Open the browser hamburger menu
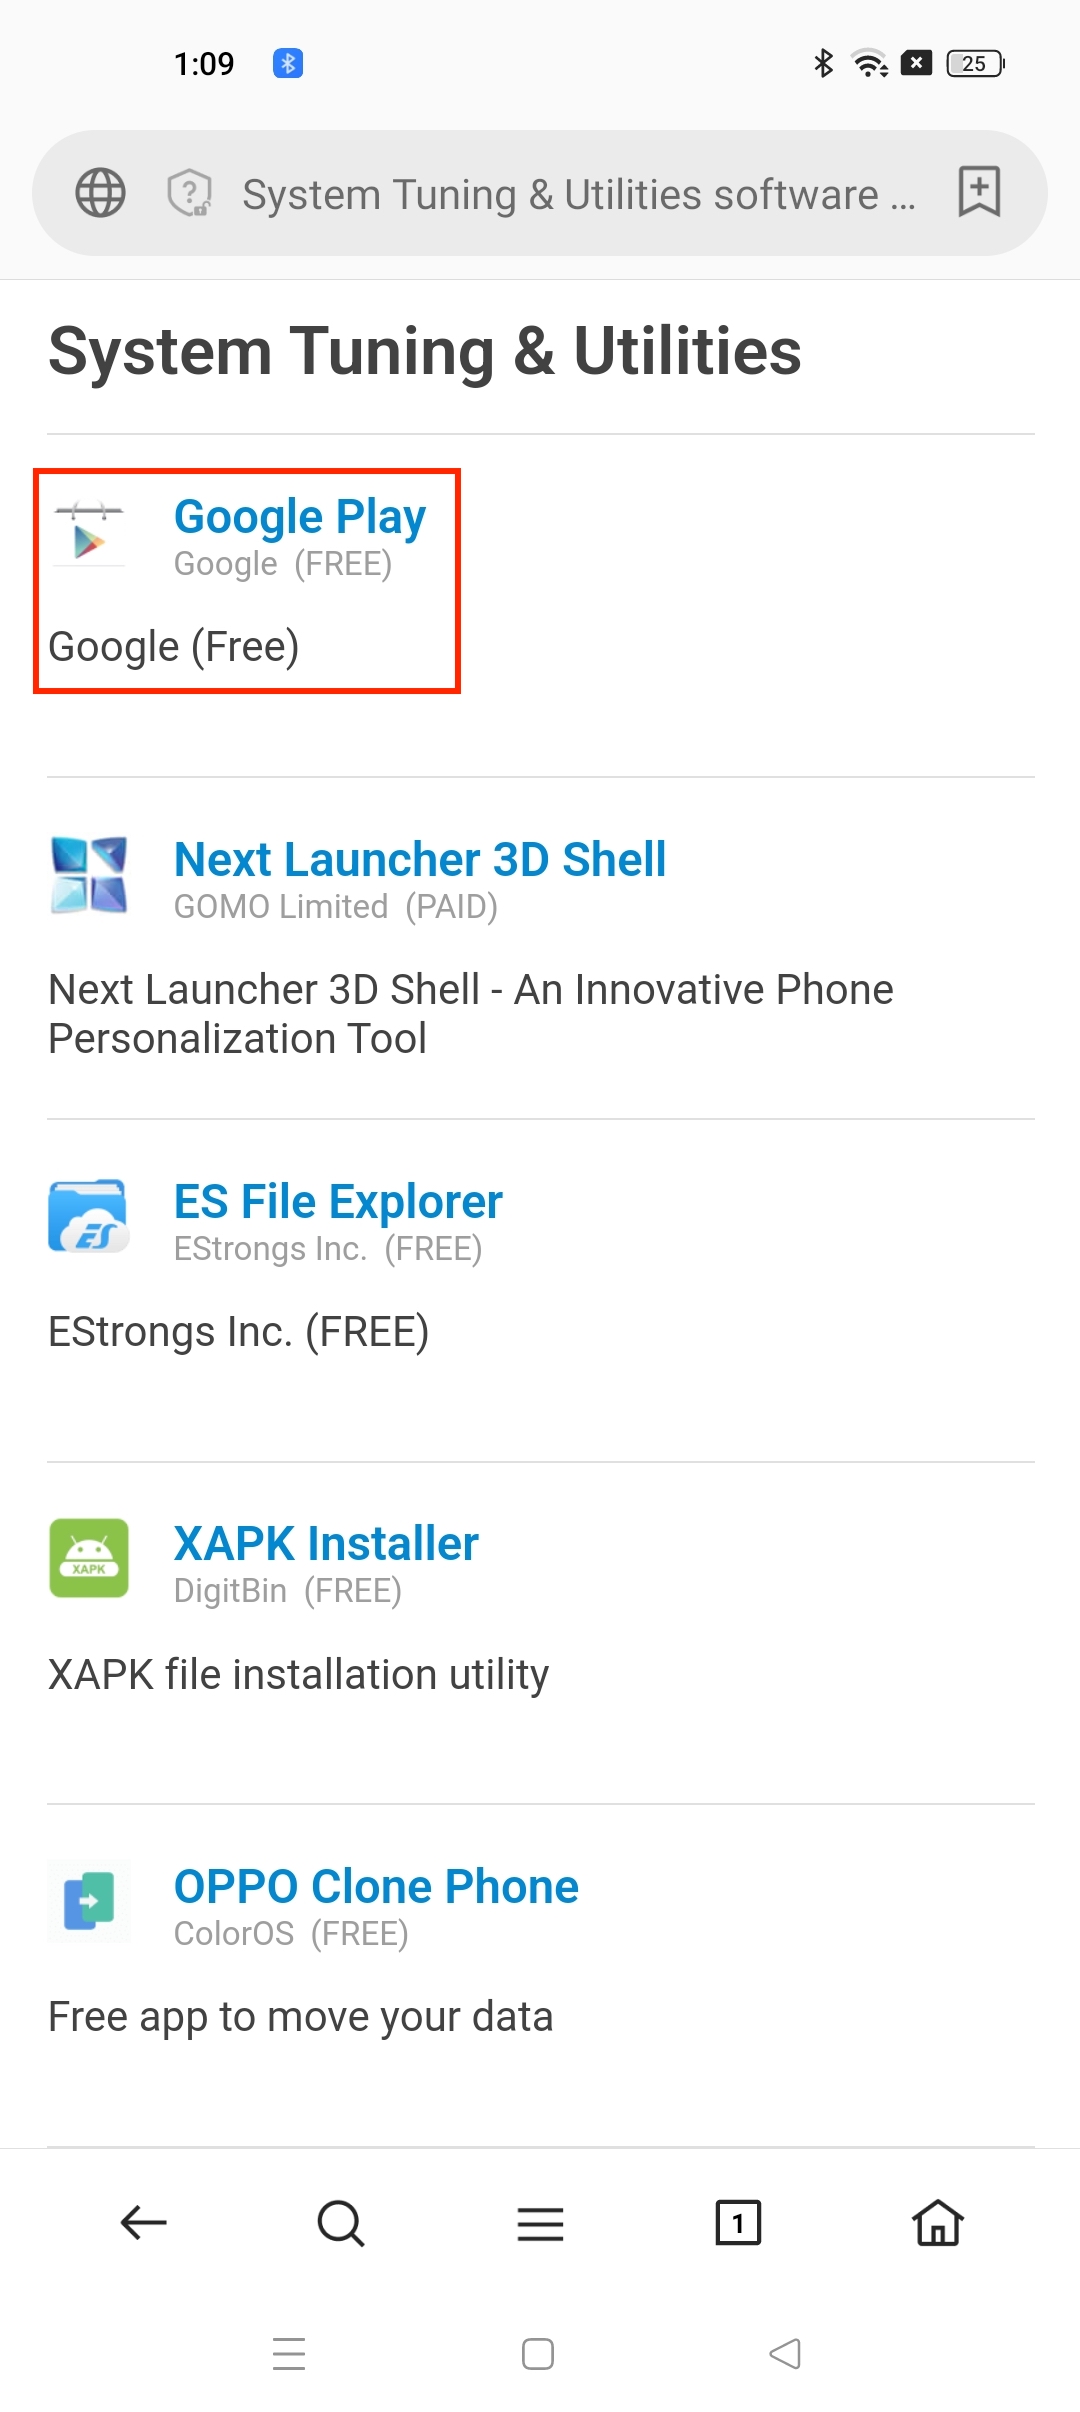Screen dimensions: 1080x2412 [540, 2223]
